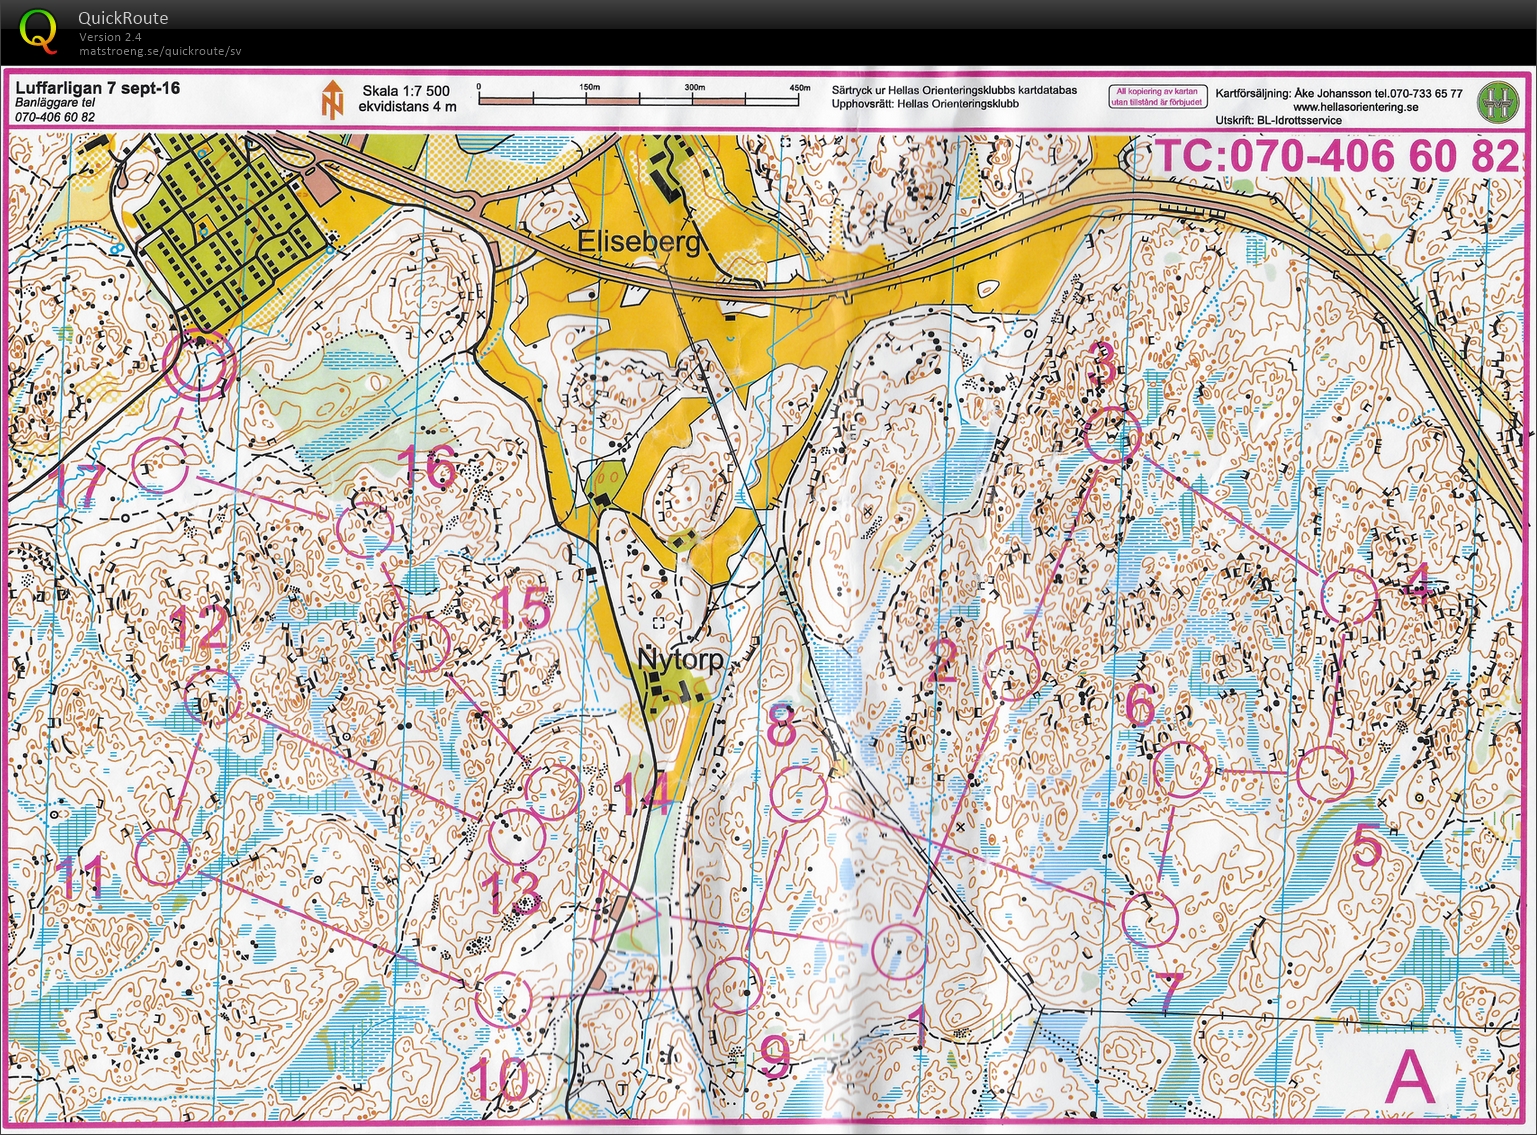The width and height of the screenshot is (1537, 1135).
Task: Click control number 17
Action: (77, 486)
